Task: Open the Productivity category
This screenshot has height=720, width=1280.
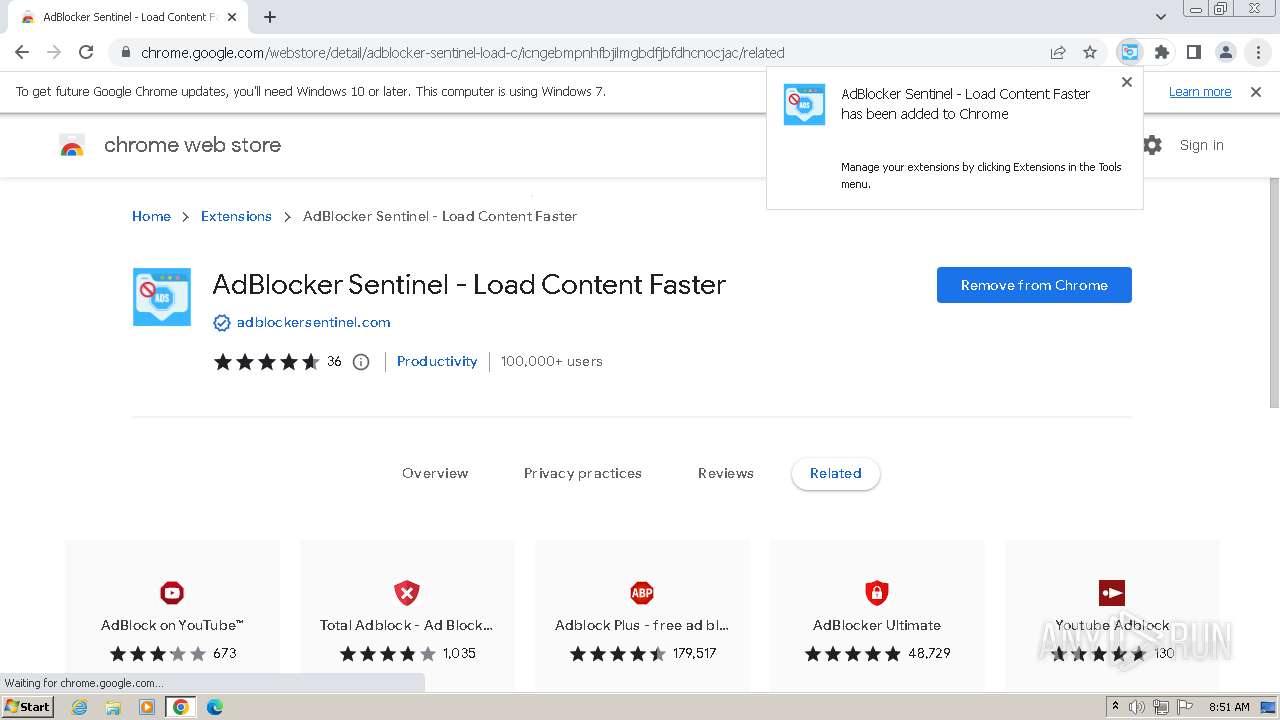Action: [437, 361]
